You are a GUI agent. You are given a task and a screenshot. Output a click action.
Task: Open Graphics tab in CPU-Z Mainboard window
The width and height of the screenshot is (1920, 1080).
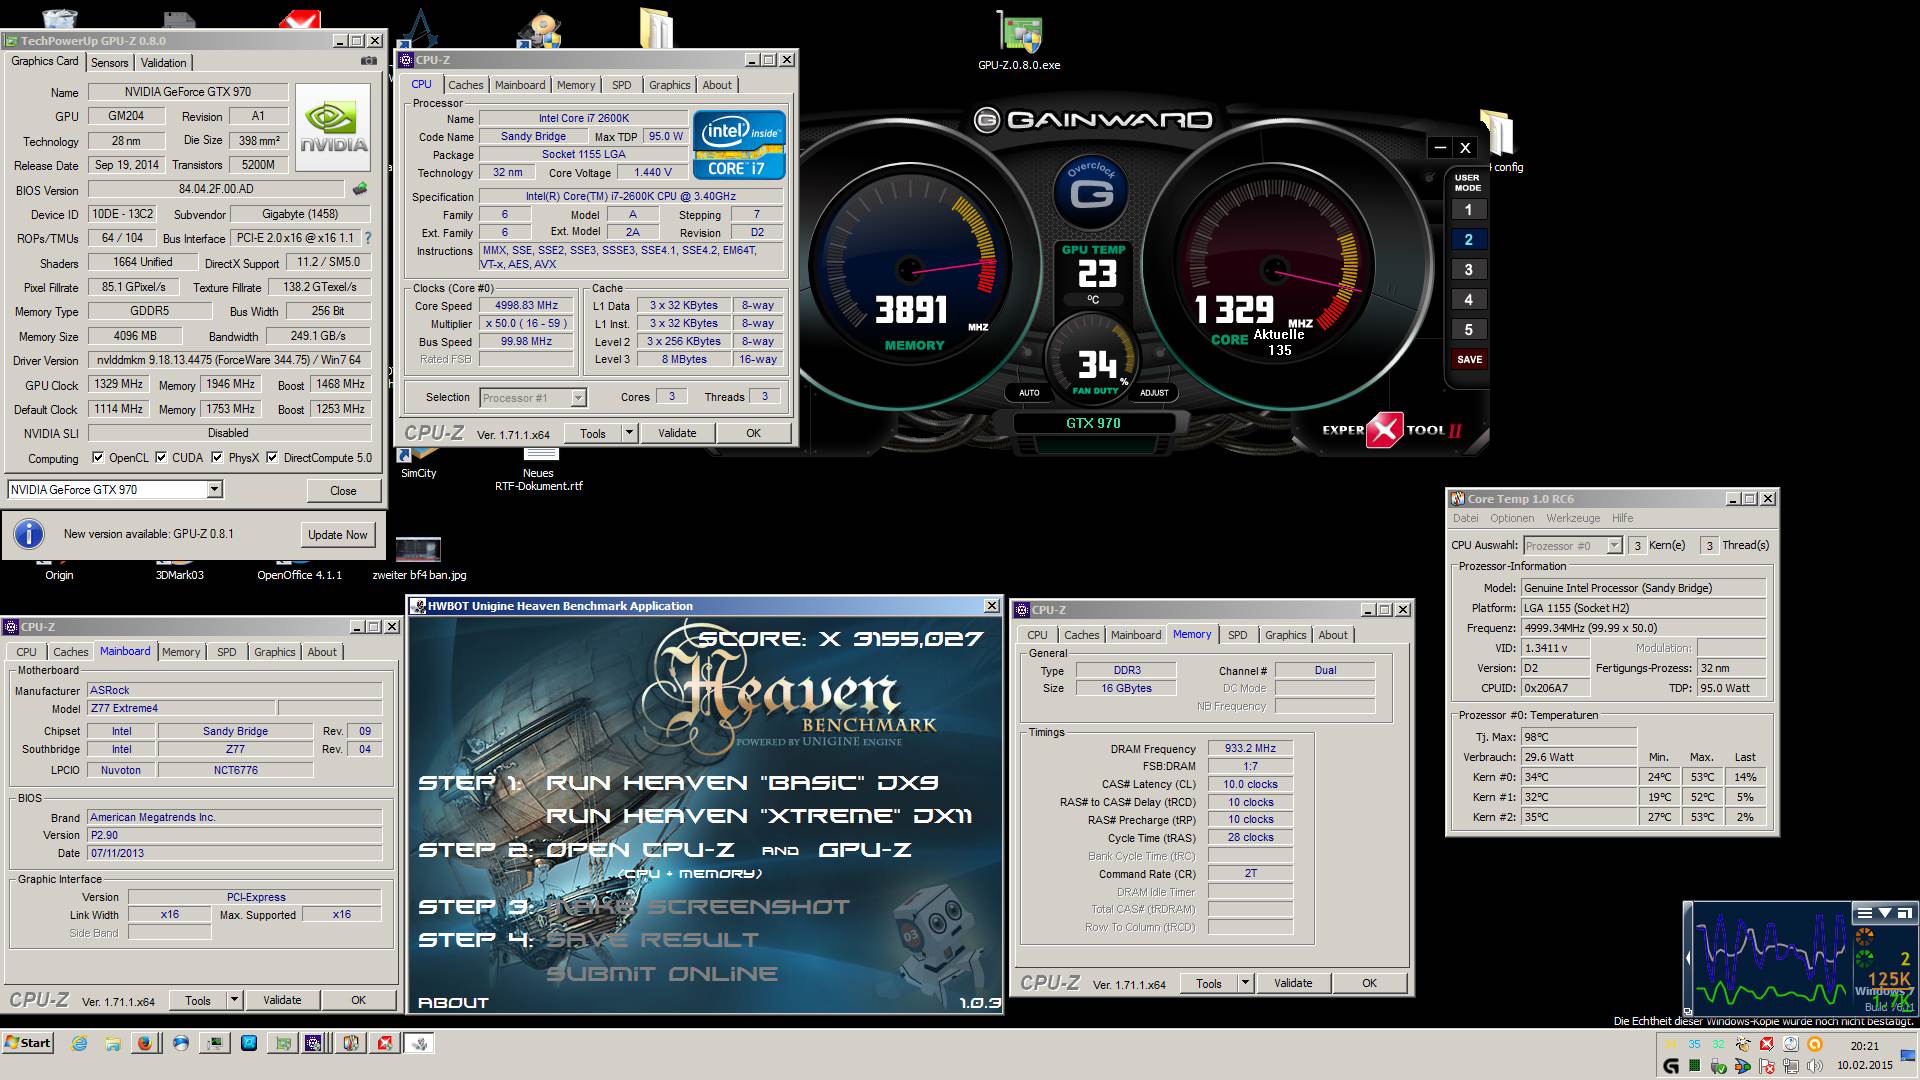pyautogui.click(x=275, y=652)
